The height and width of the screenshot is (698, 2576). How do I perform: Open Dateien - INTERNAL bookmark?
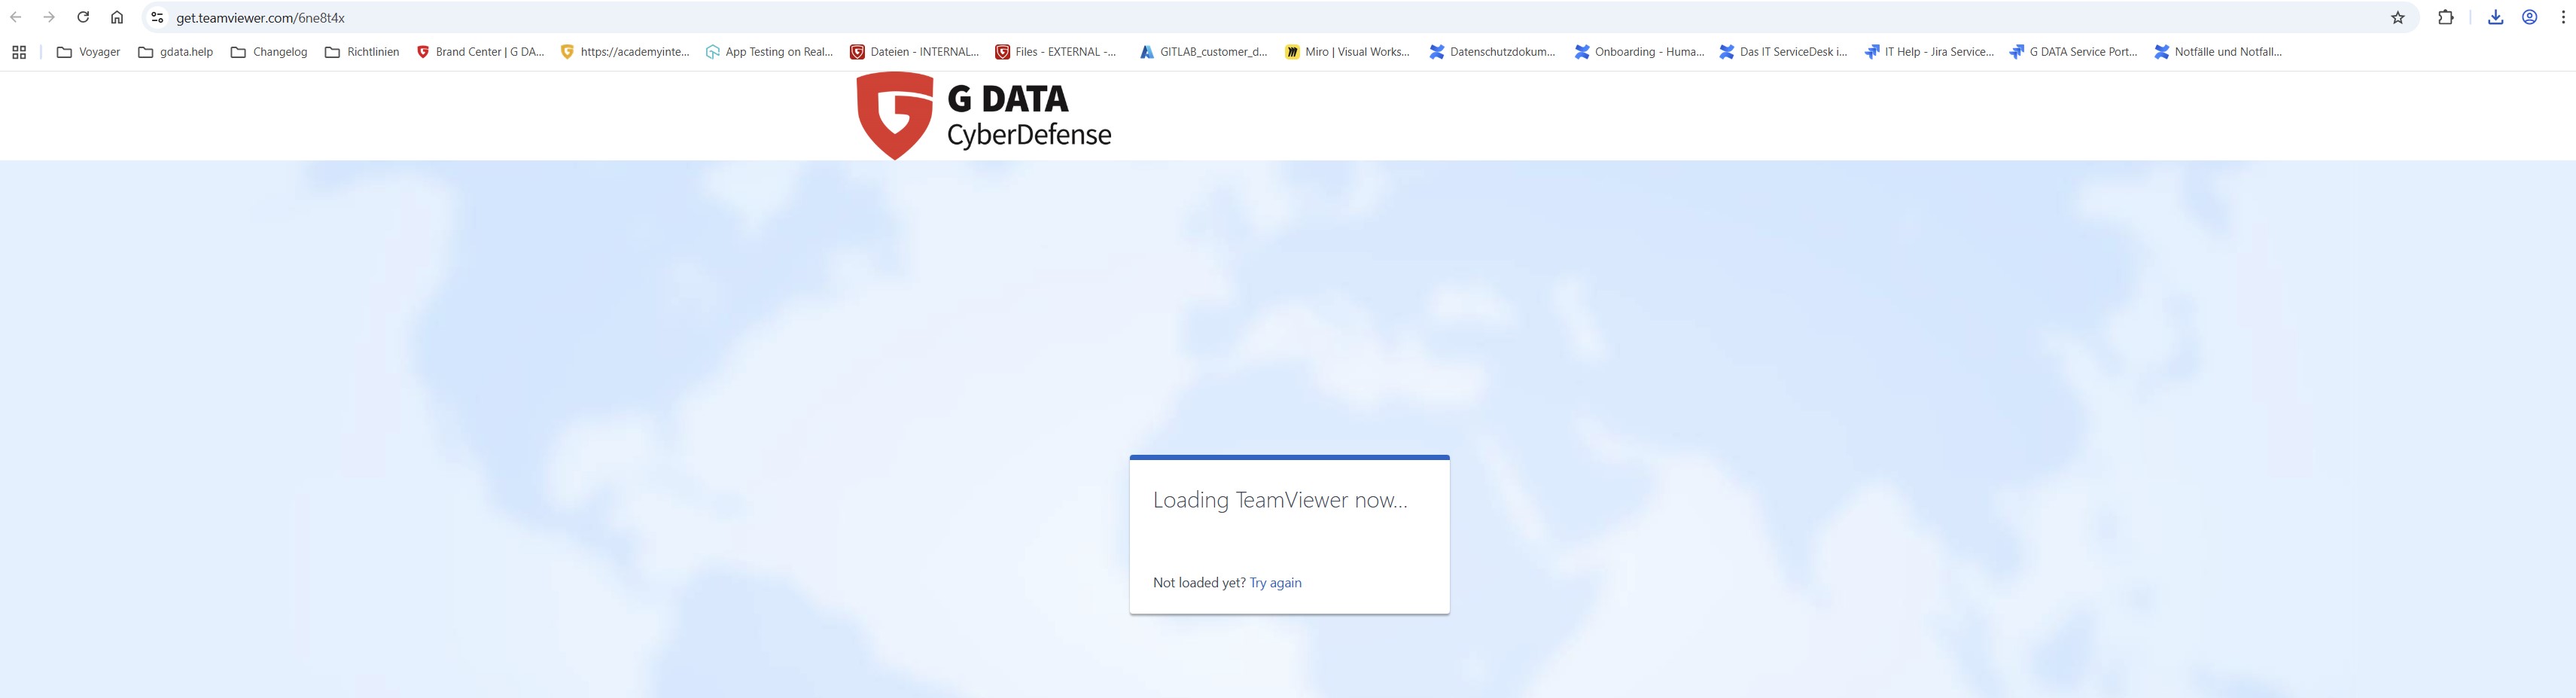(x=914, y=52)
